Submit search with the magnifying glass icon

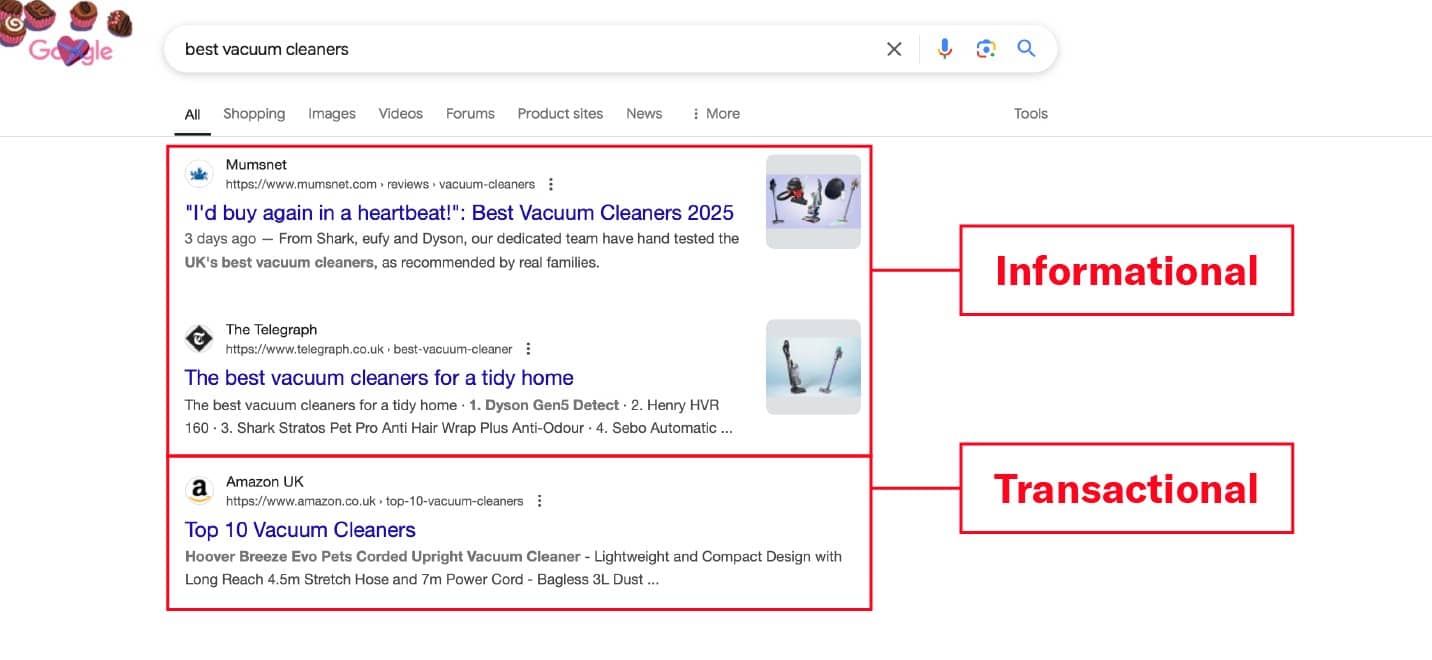coord(1026,48)
